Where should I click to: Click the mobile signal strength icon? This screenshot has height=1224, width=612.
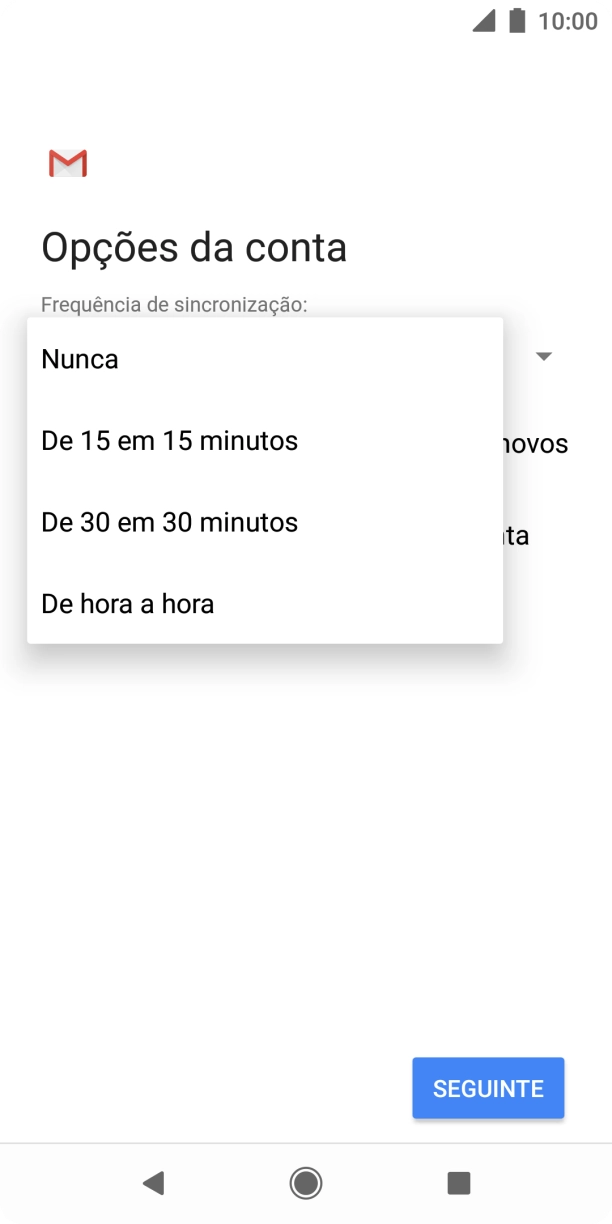point(483,20)
